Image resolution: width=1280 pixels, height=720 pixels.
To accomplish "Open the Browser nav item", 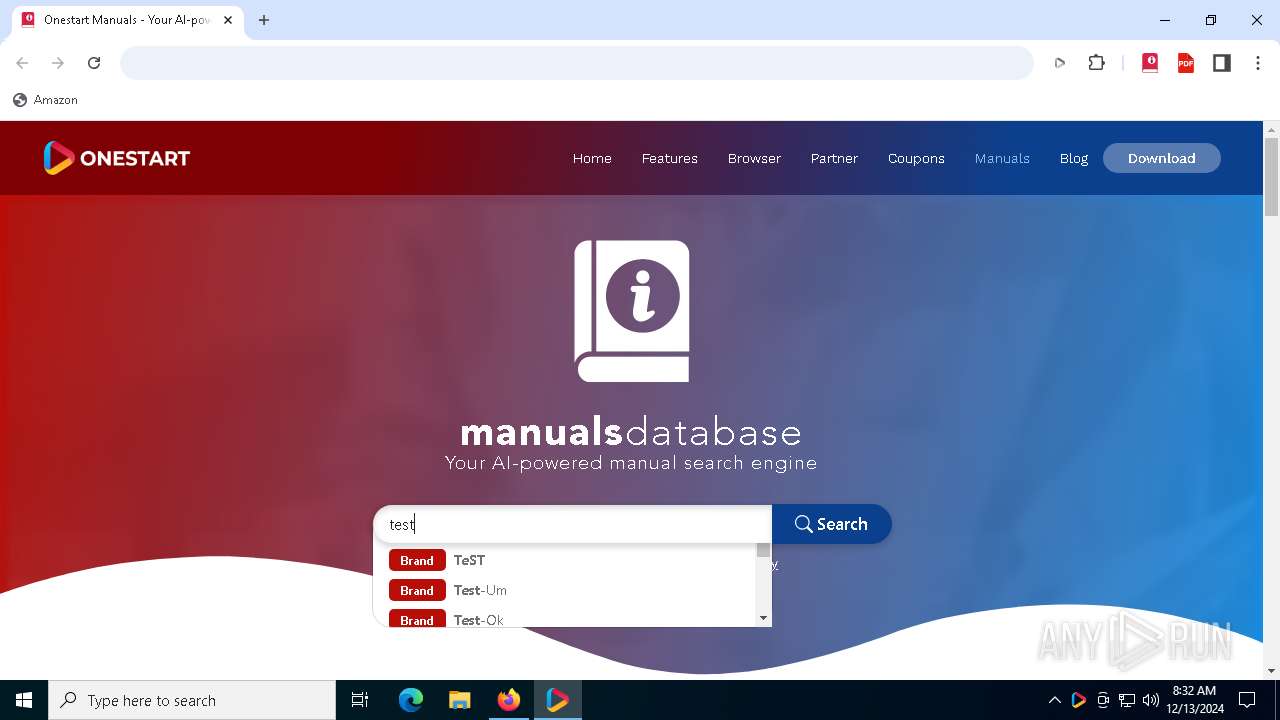I will coord(754,158).
